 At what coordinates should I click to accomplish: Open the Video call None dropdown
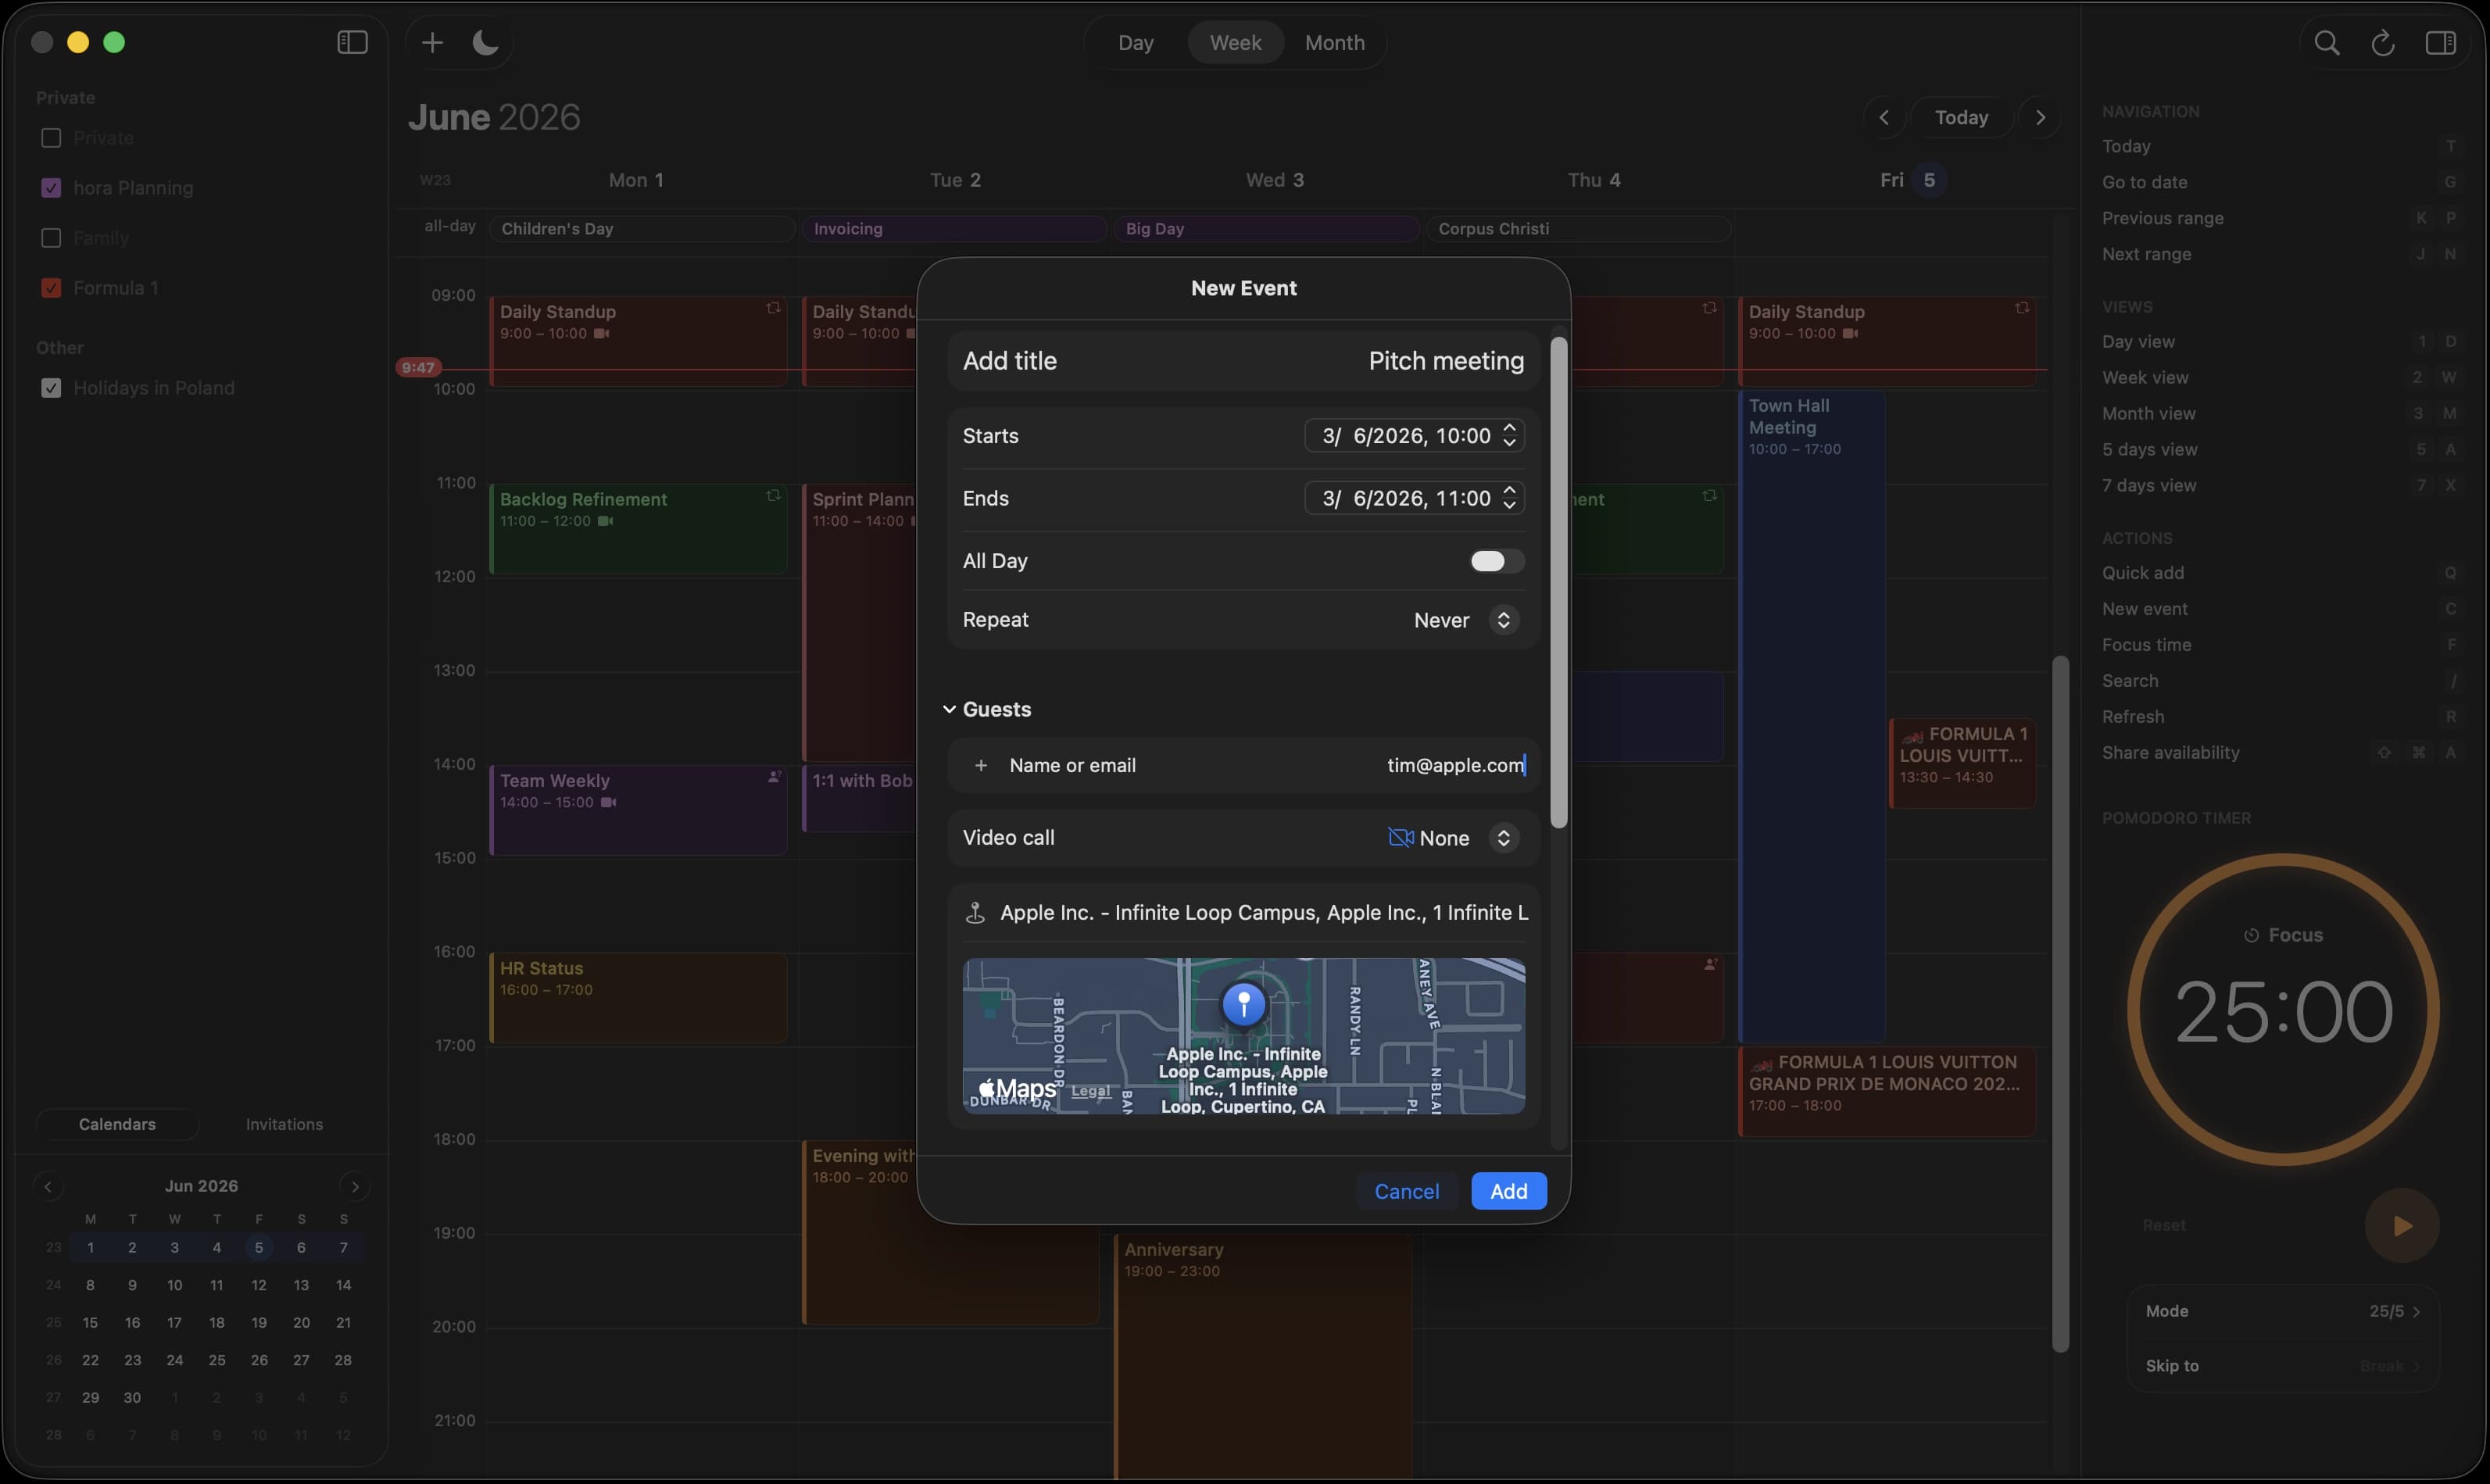click(x=1454, y=838)
